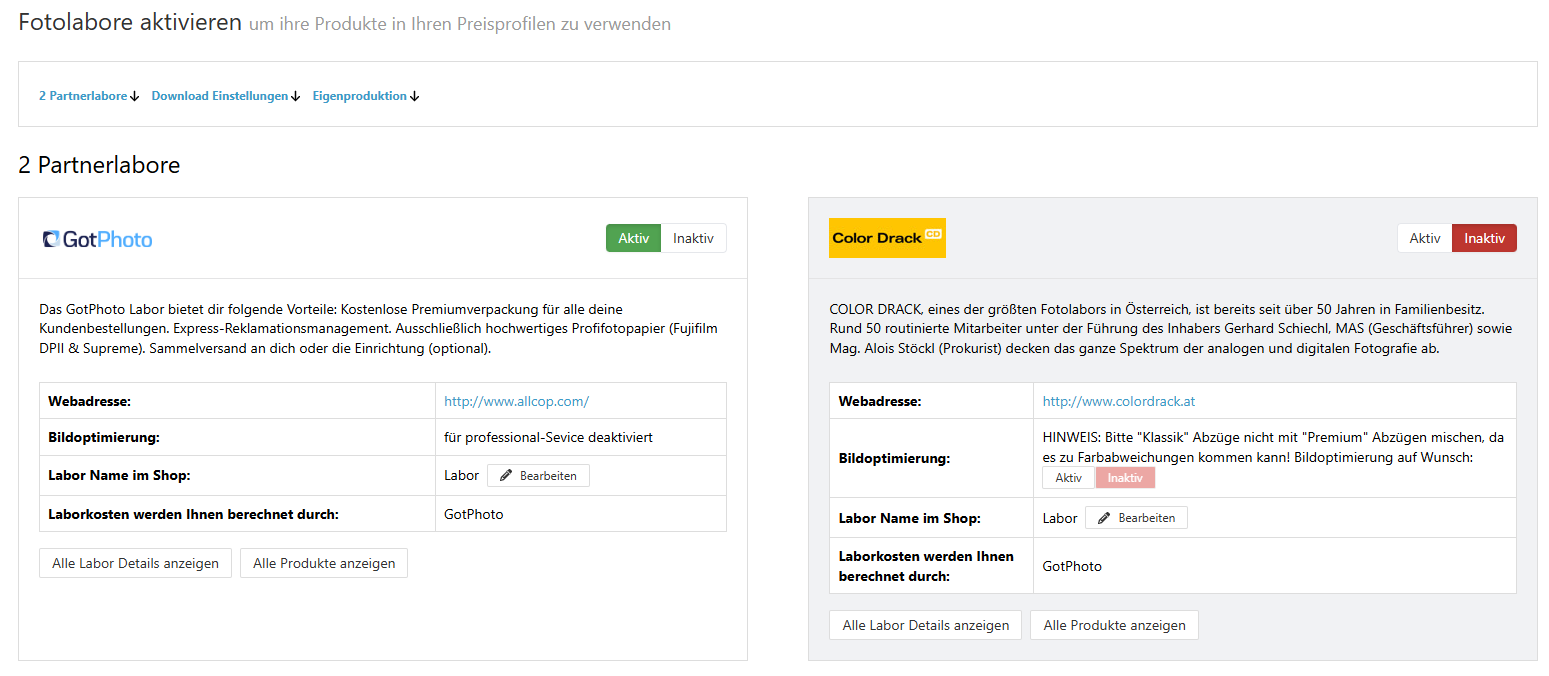Set GotPhoto lab to Aktiv
Viewport: 1549px width, 676px height.
click(634, 238)
